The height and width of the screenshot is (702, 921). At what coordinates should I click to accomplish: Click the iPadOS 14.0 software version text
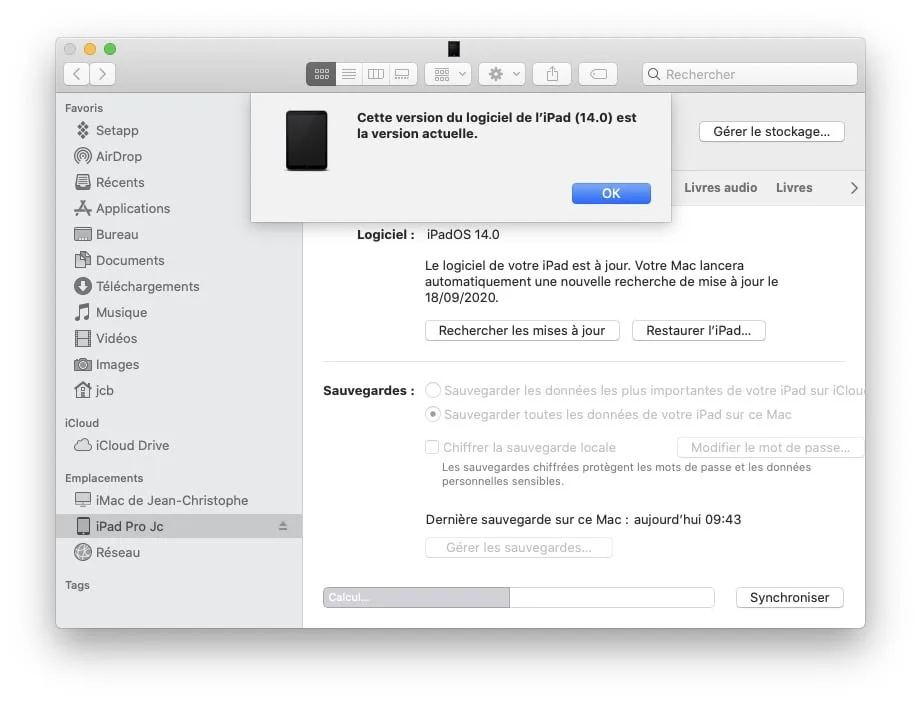coord(463,234)
